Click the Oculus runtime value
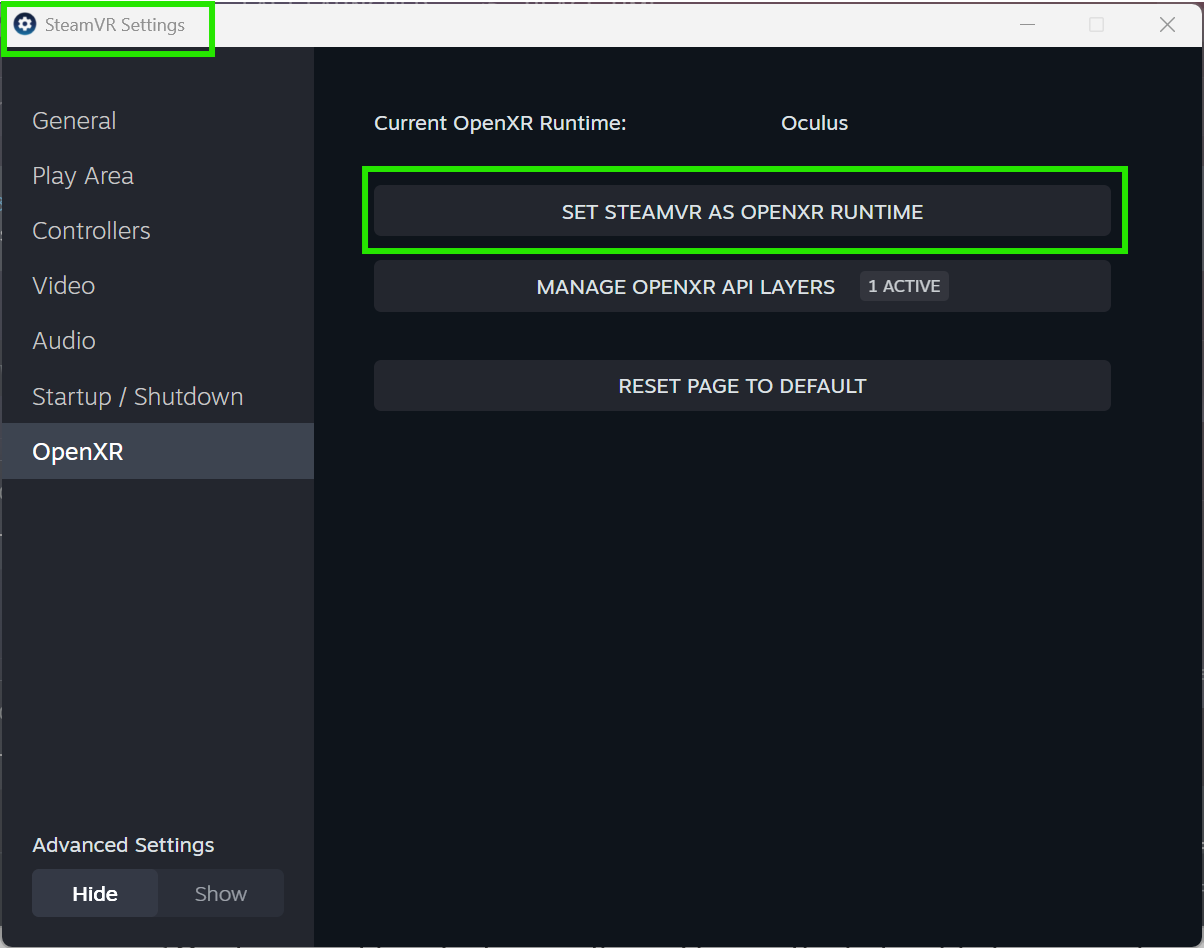The image size is (1204, 948). click(814, 123)
